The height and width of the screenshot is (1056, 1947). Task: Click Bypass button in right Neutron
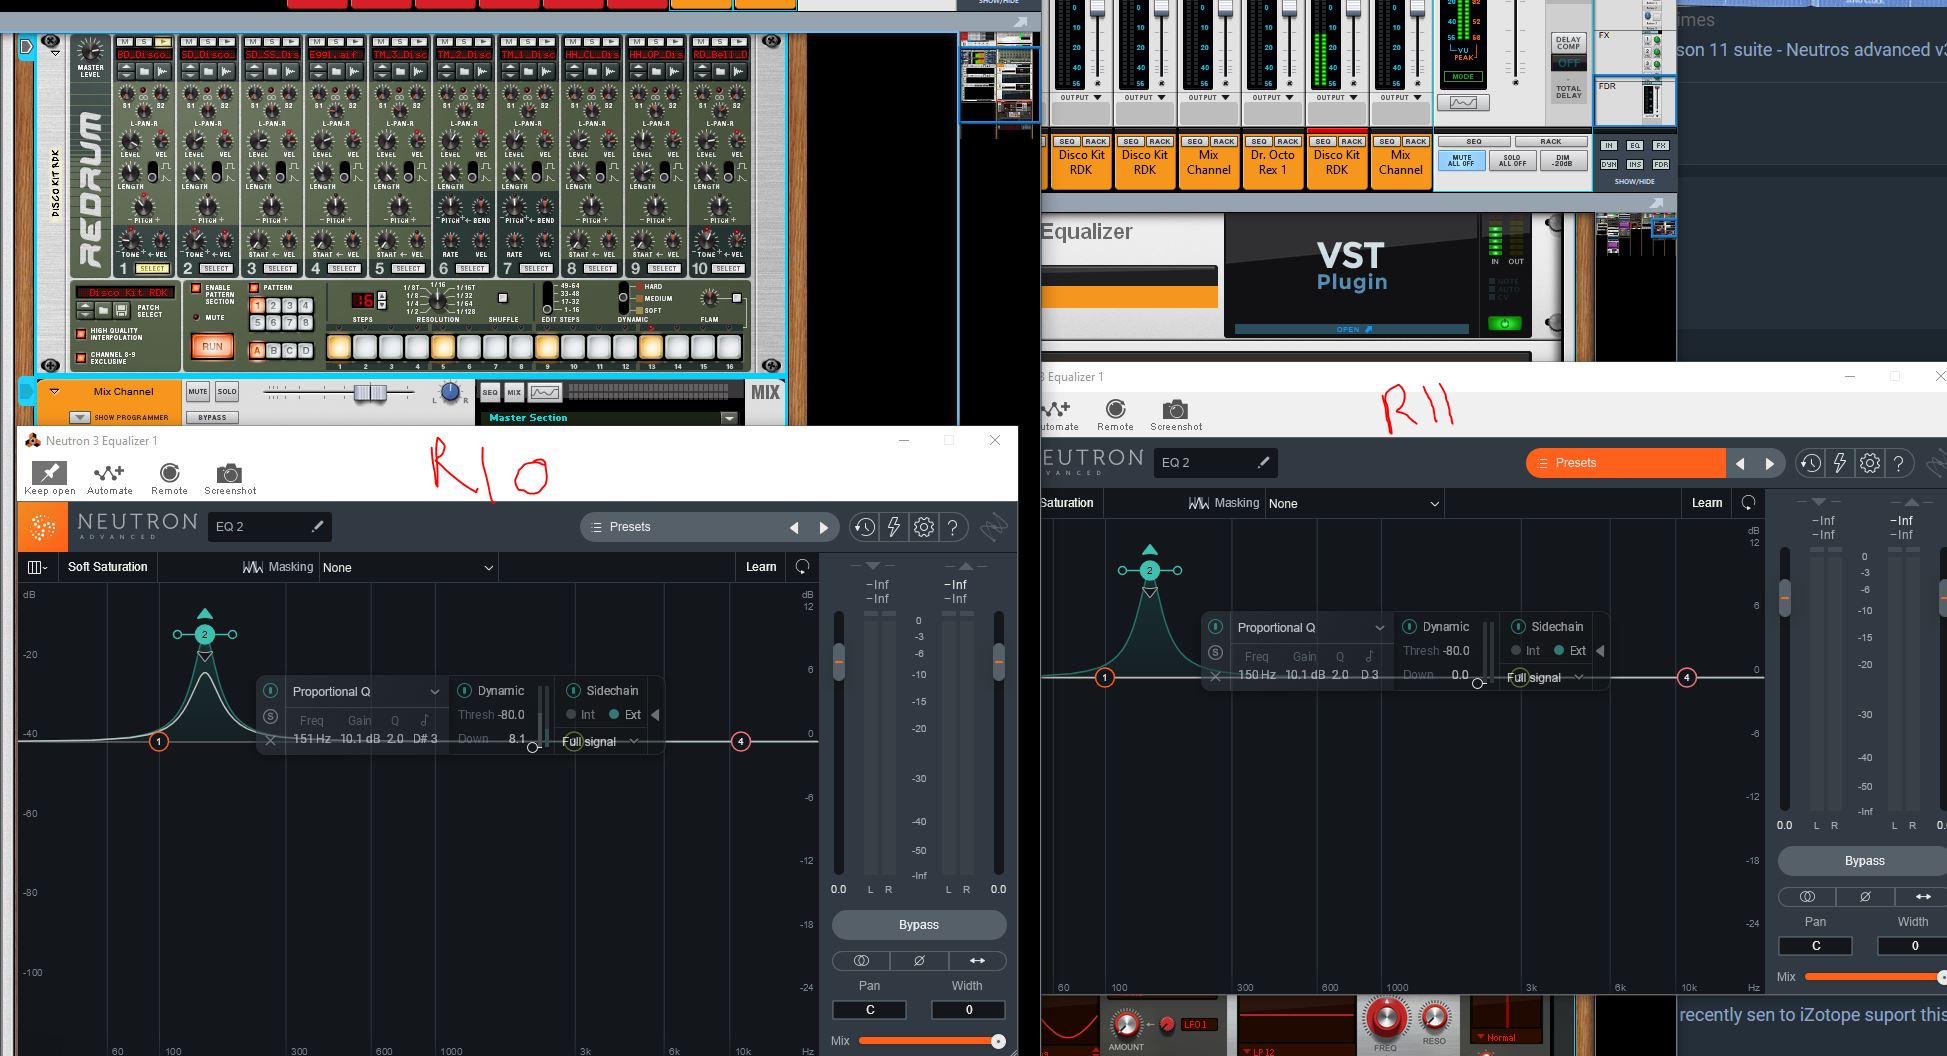(x=1864, y=861)
